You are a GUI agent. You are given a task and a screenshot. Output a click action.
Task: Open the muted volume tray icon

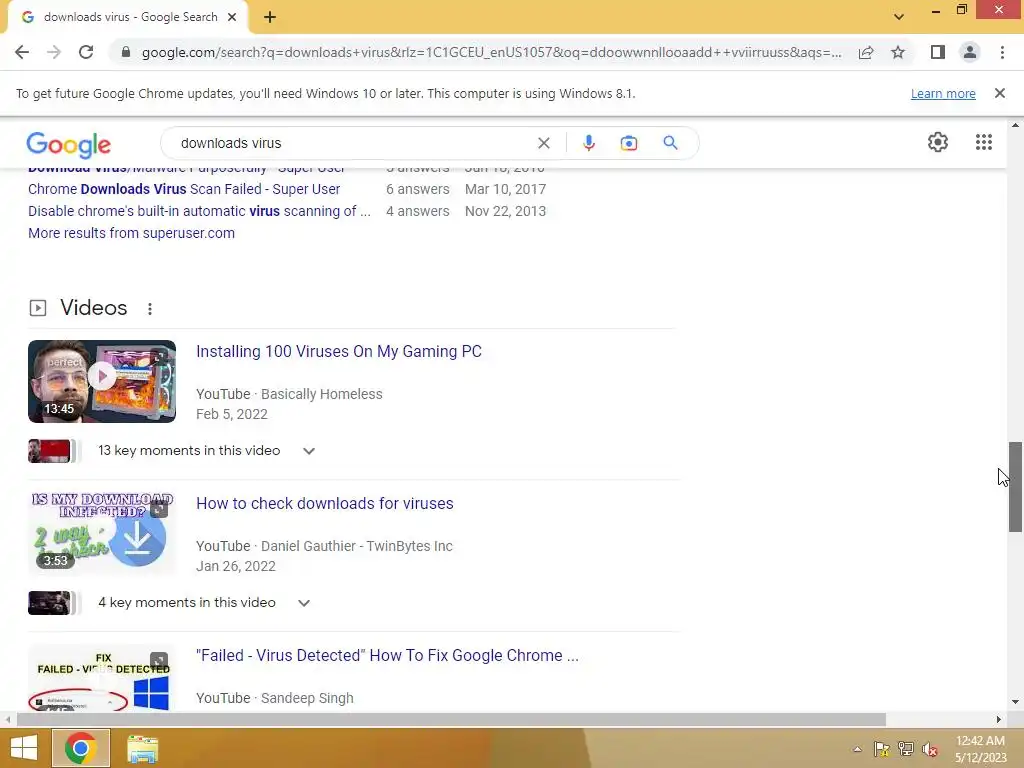pyautogui.click(x=930, y=749)
